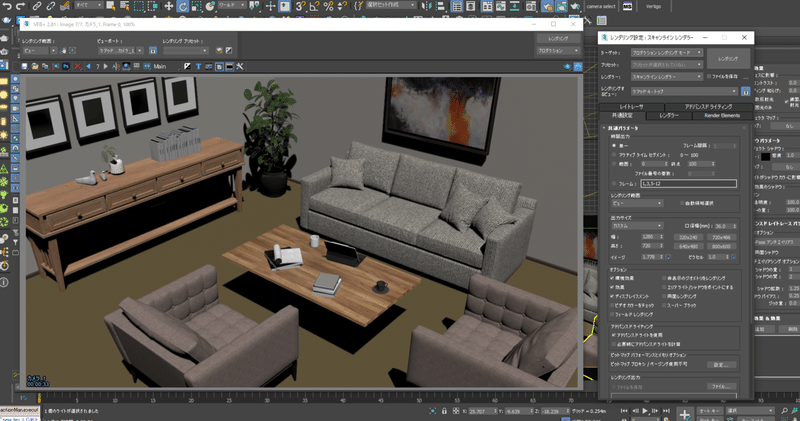
Task: Click the lock-to-view icon in render setup
Action: click(x=745, y=91)
